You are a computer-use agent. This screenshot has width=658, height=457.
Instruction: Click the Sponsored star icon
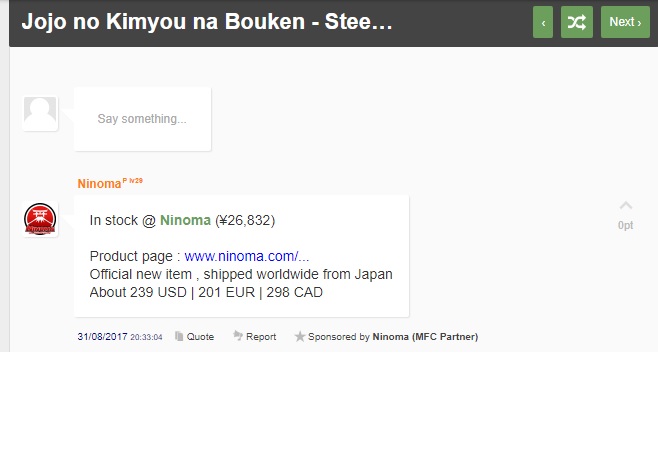[300, 336]
